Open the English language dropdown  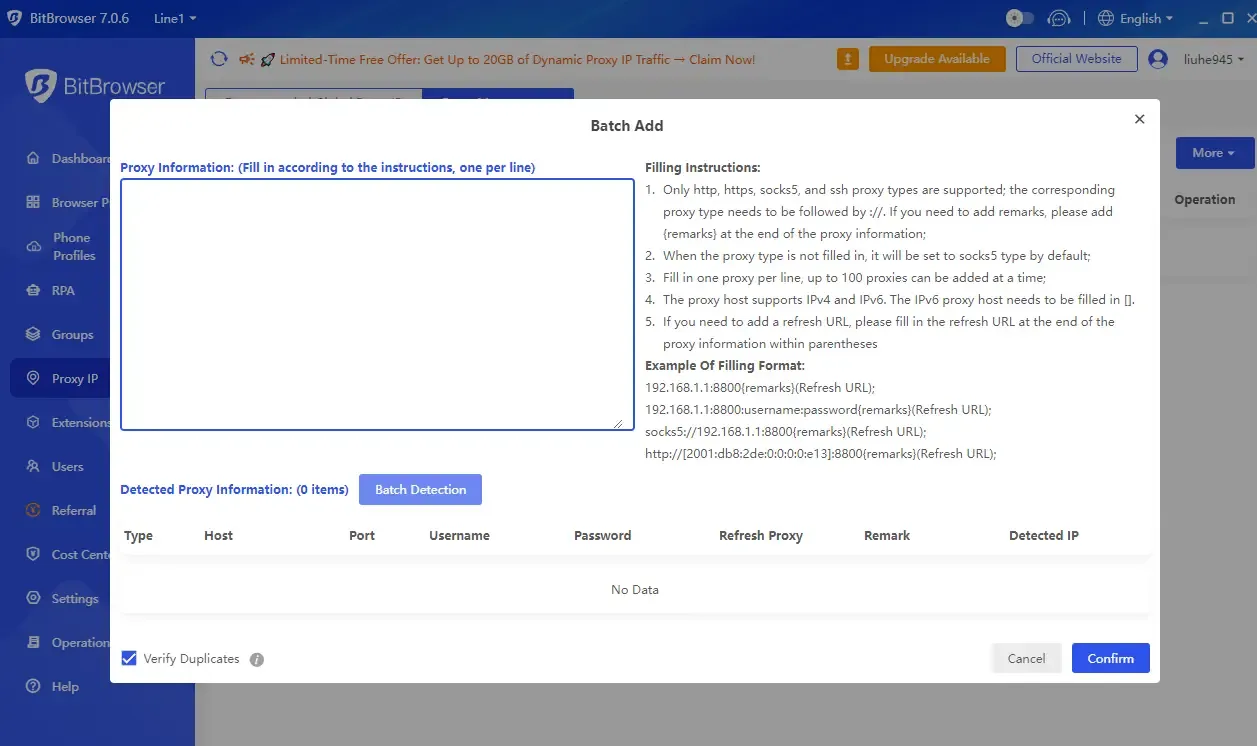pyautogui.click(x=1135, y=18)
